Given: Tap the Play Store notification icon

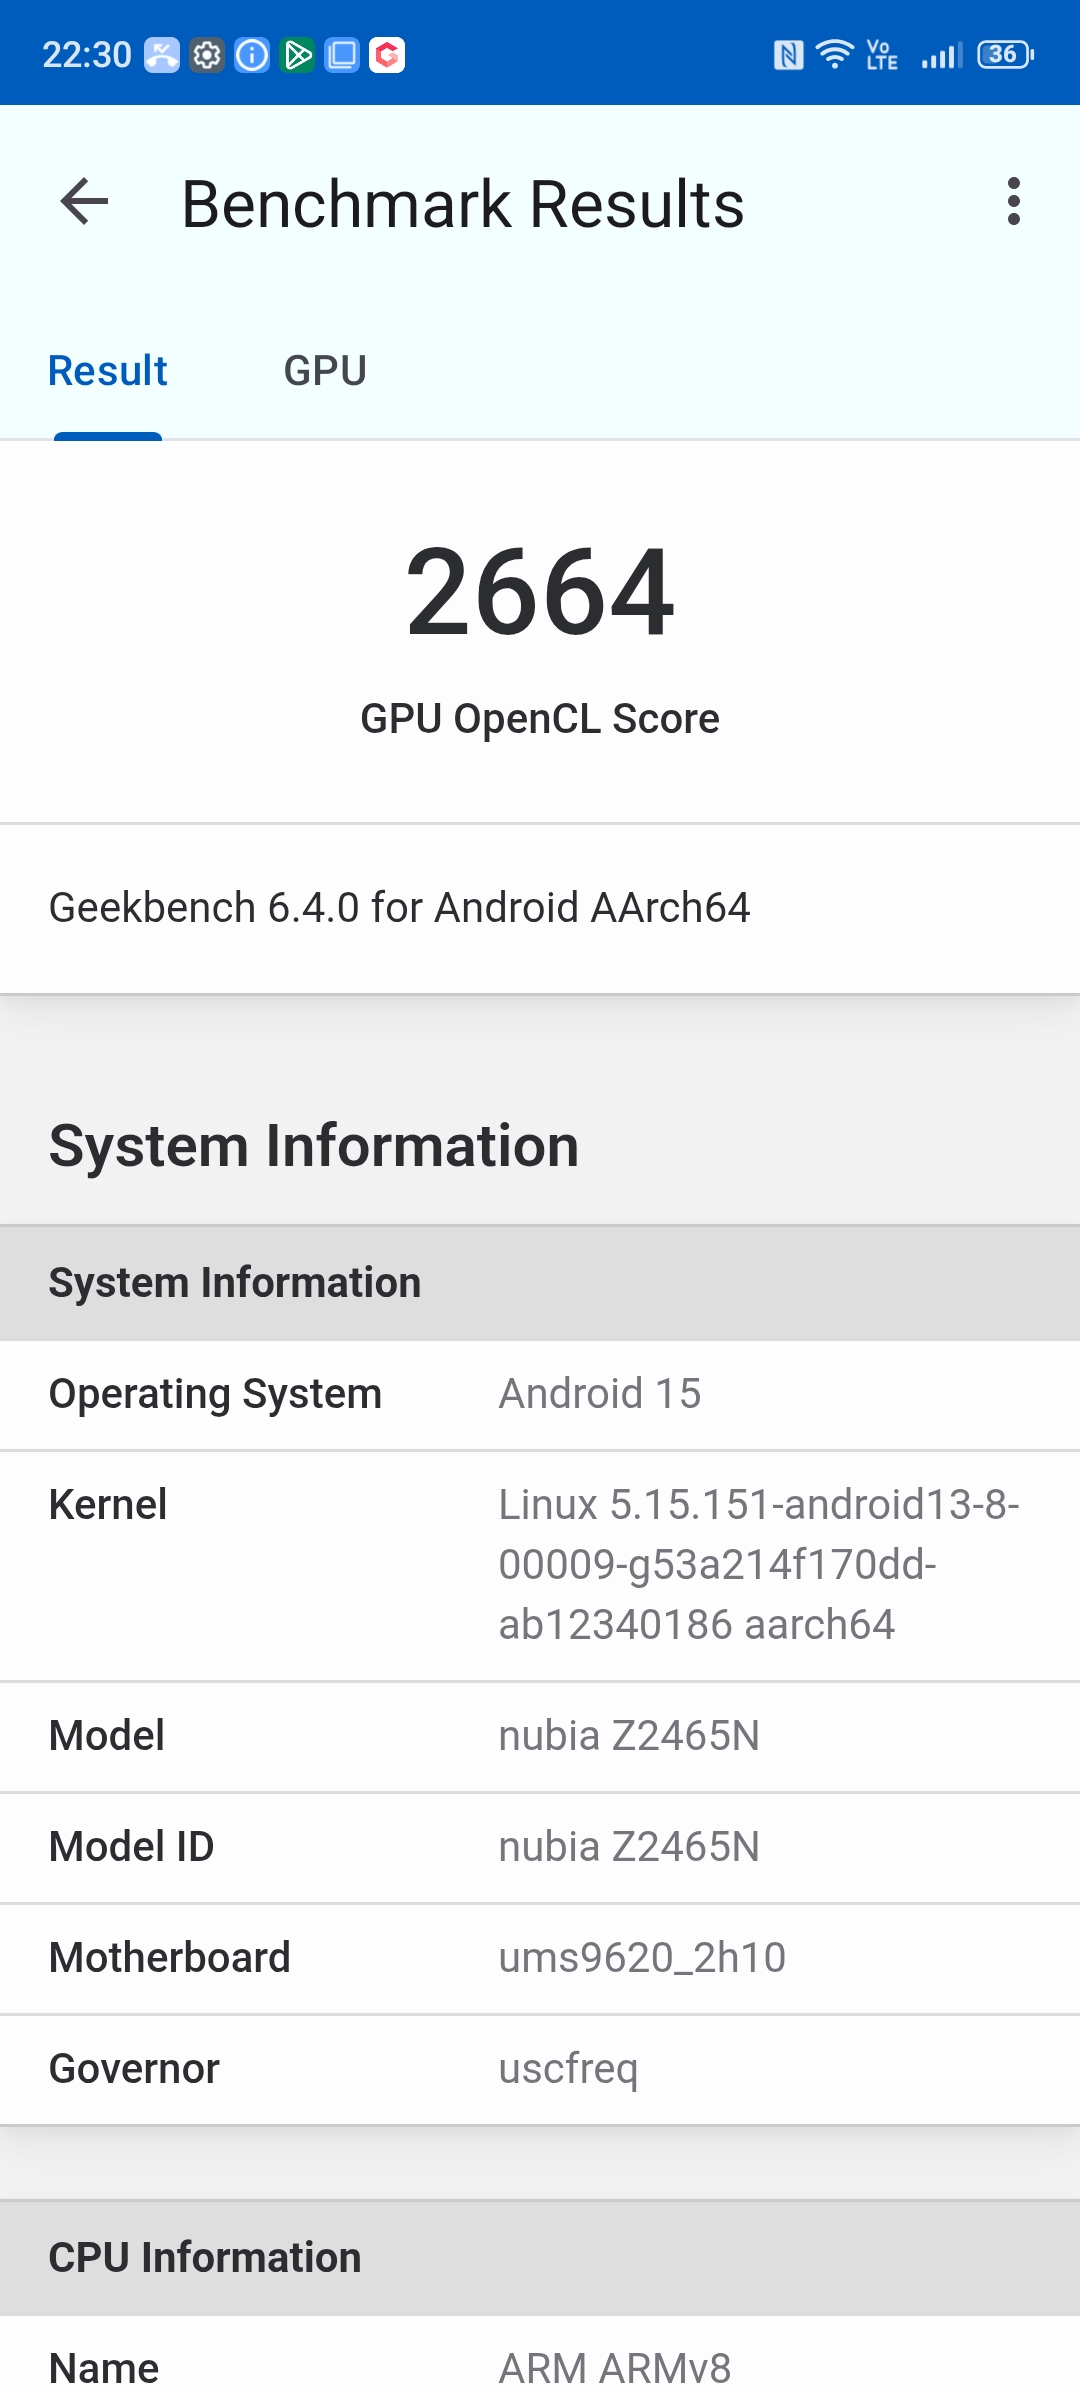Looking at the screenshot, I should pos(298,55).
